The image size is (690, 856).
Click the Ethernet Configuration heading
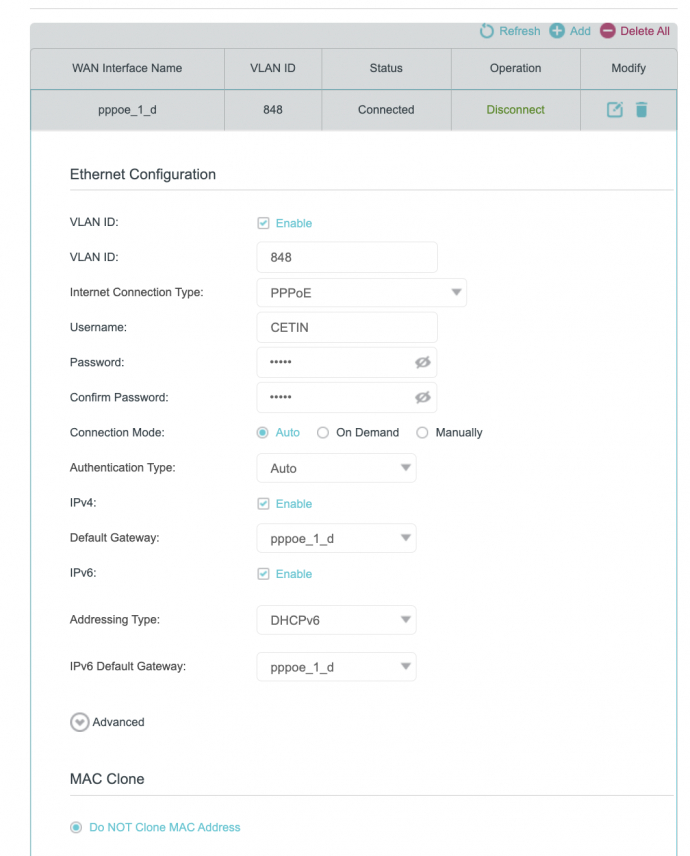142,174
